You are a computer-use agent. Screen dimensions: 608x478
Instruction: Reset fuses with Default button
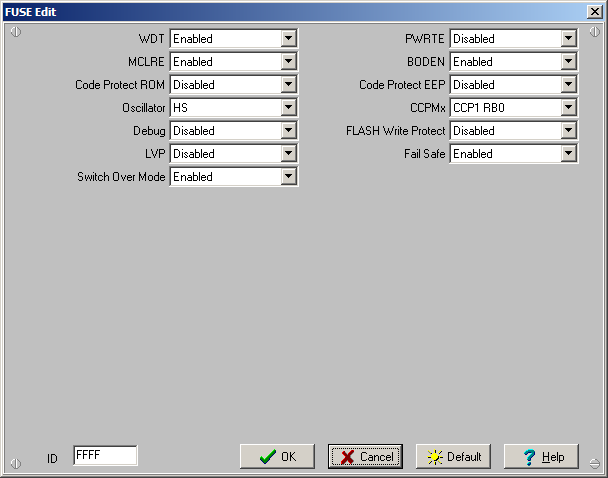[x=453, y=457]
